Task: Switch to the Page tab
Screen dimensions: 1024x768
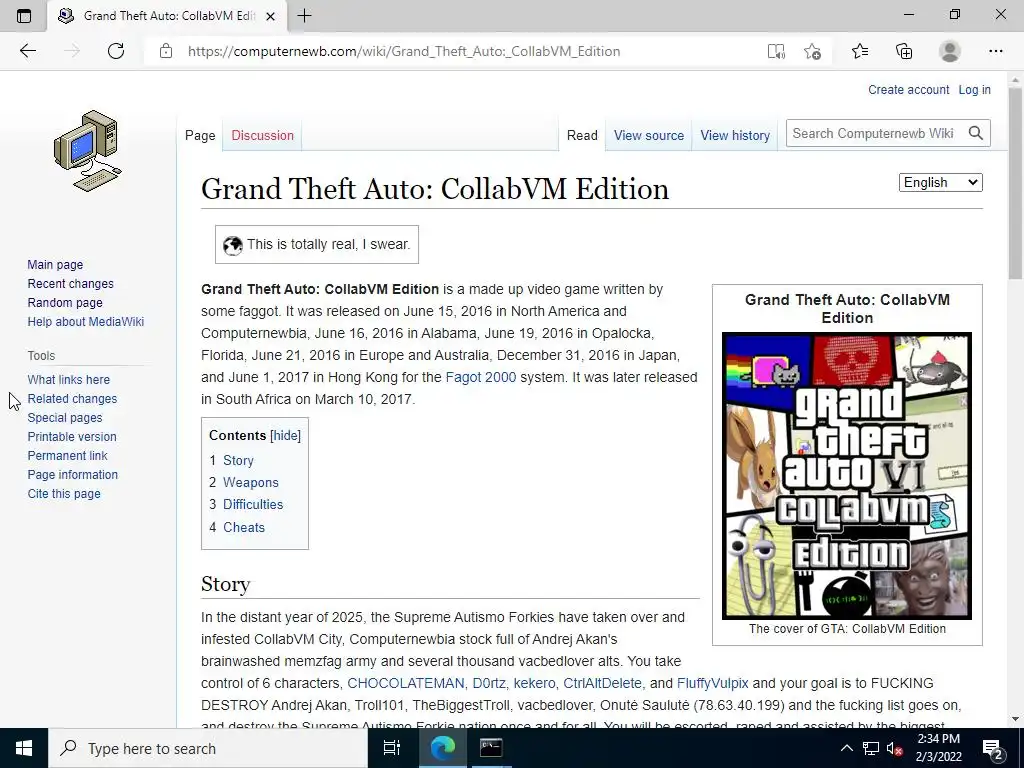Action: [200, 135]
